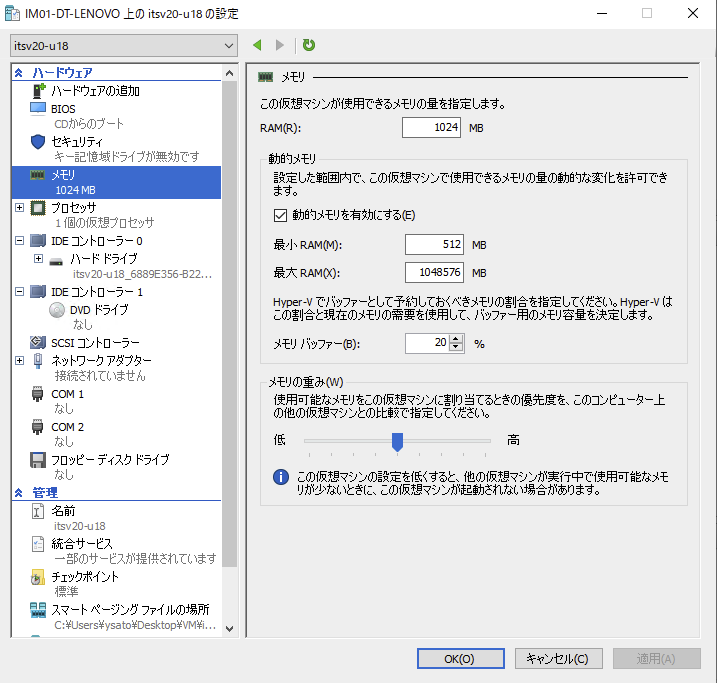Select the BIOS monitor icon

[x=38, y=108]
